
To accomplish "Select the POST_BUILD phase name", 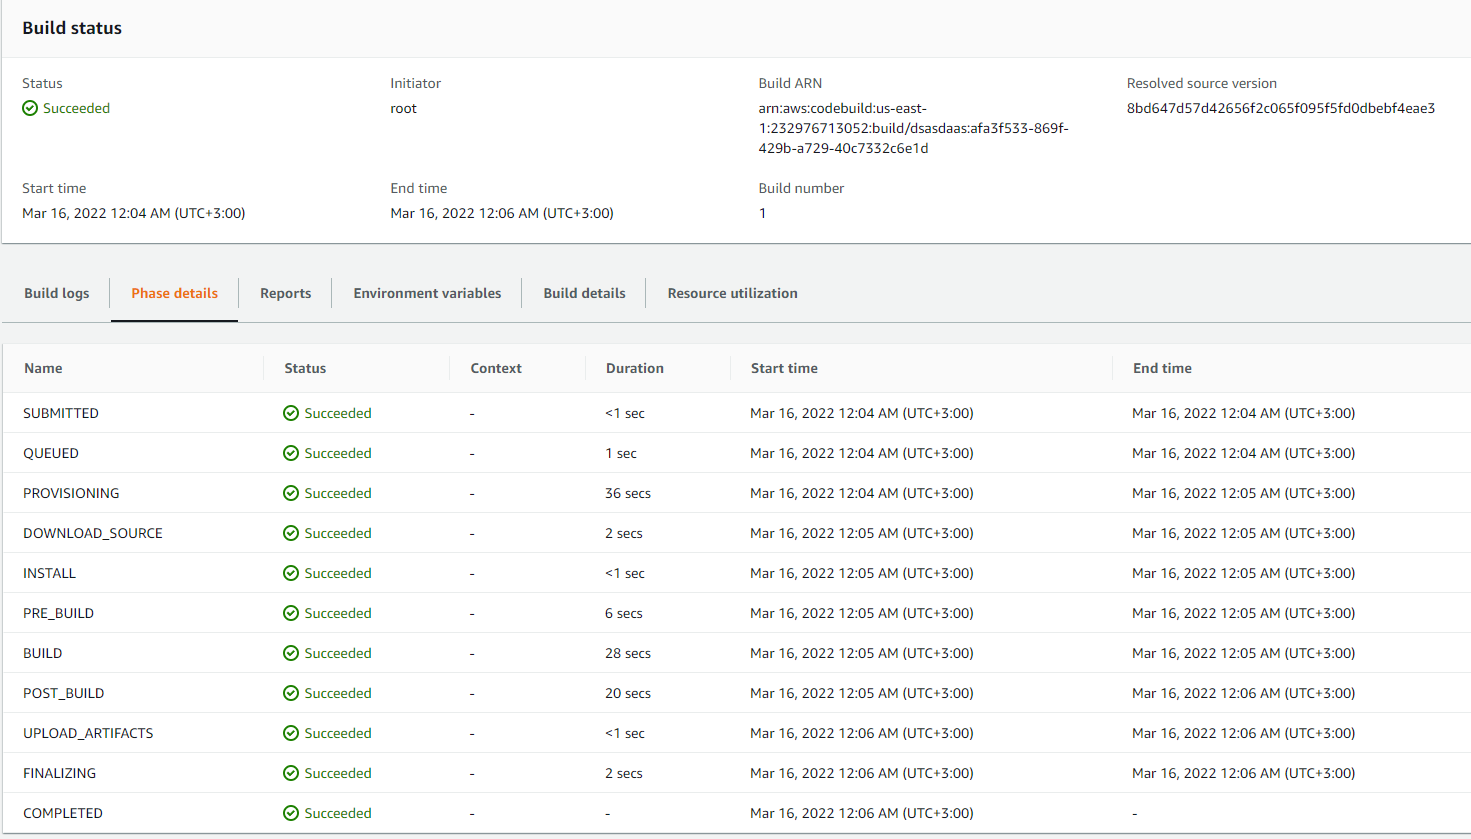I will click(x=64, y=693).
